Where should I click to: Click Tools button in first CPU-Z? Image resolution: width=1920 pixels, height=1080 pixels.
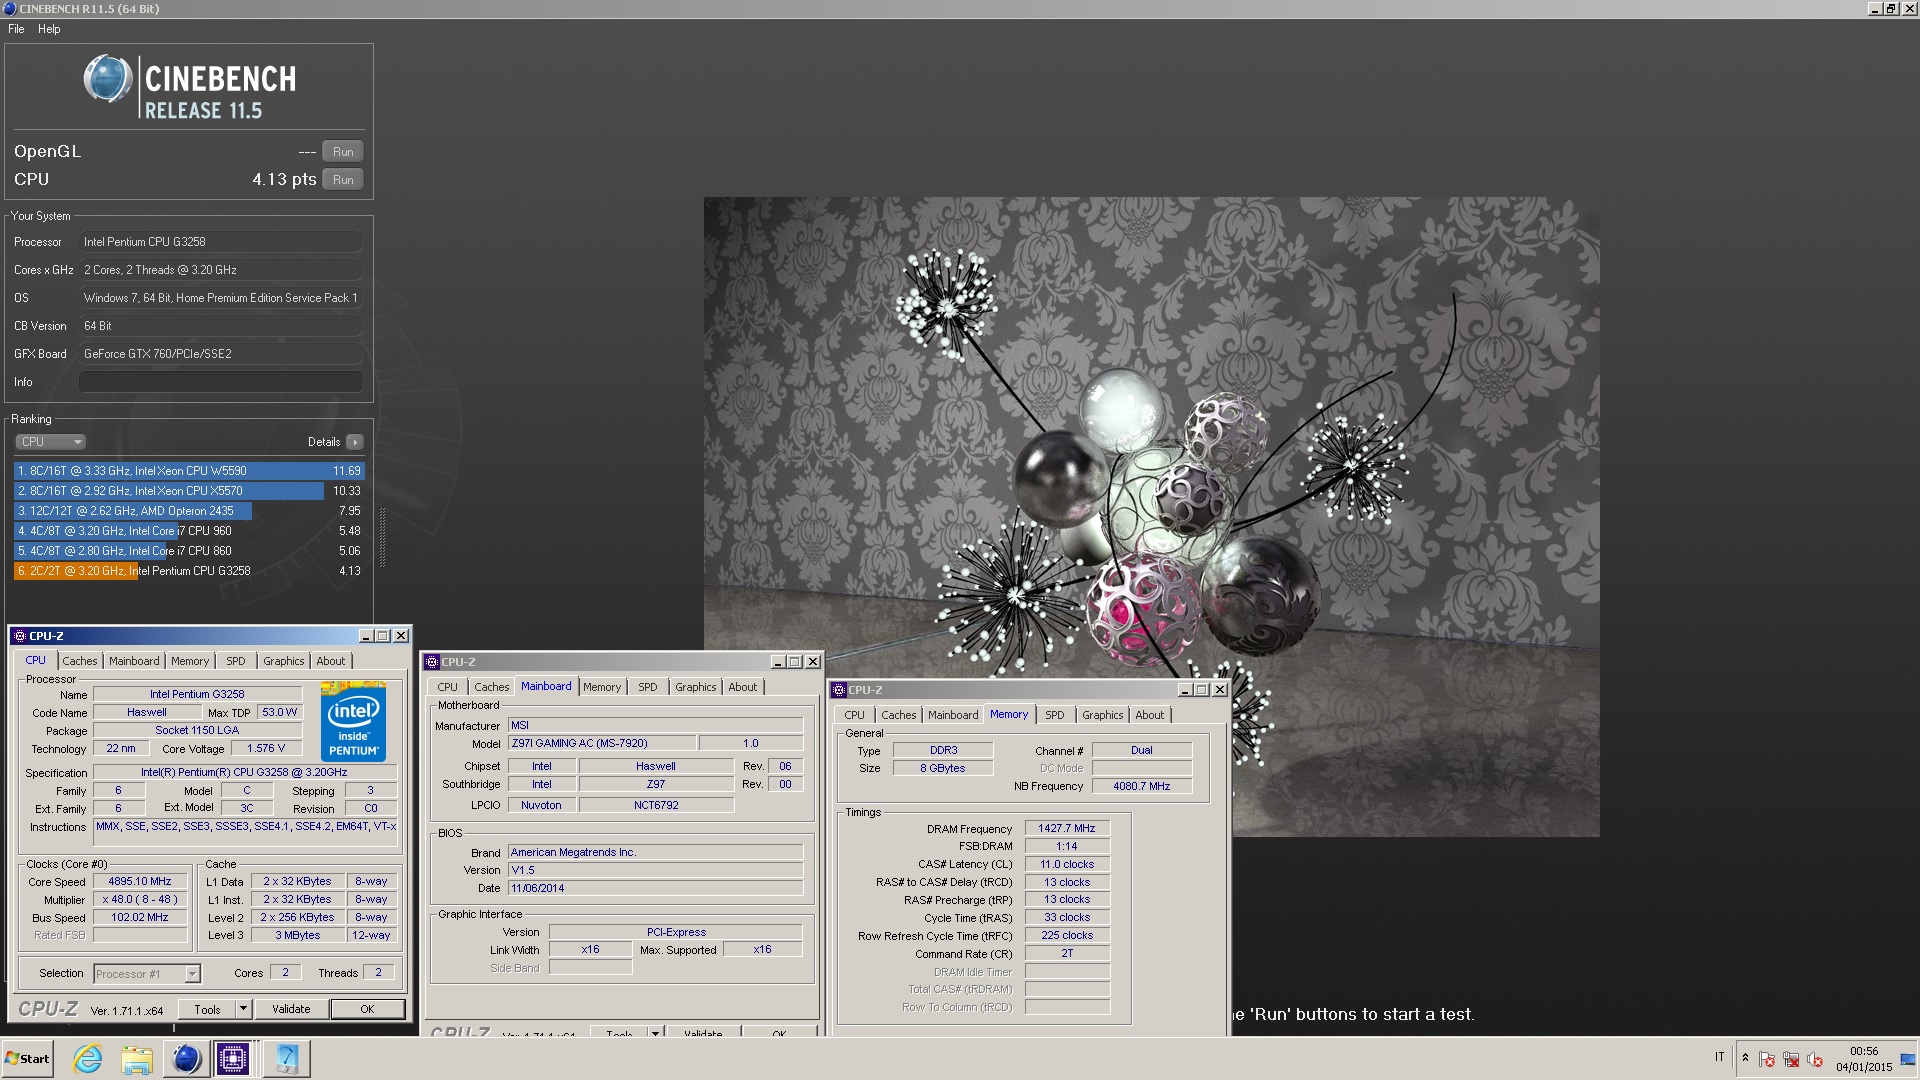(208, 1010)
